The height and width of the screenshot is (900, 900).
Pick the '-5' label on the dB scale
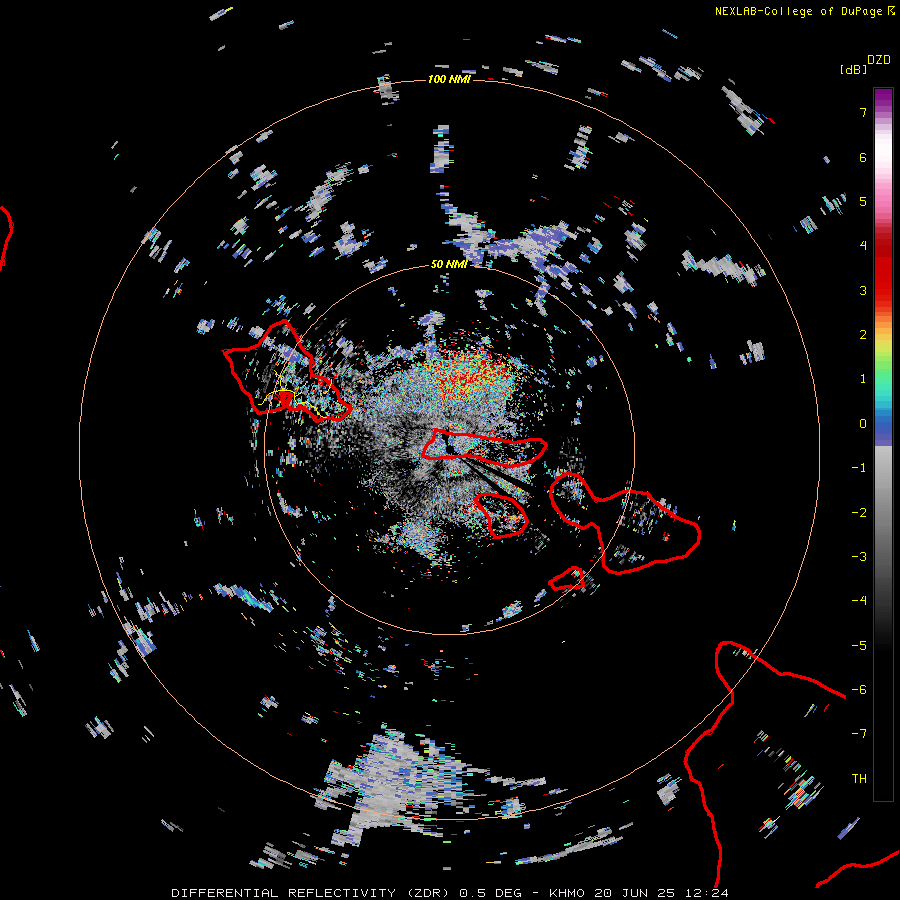point(859,646)
